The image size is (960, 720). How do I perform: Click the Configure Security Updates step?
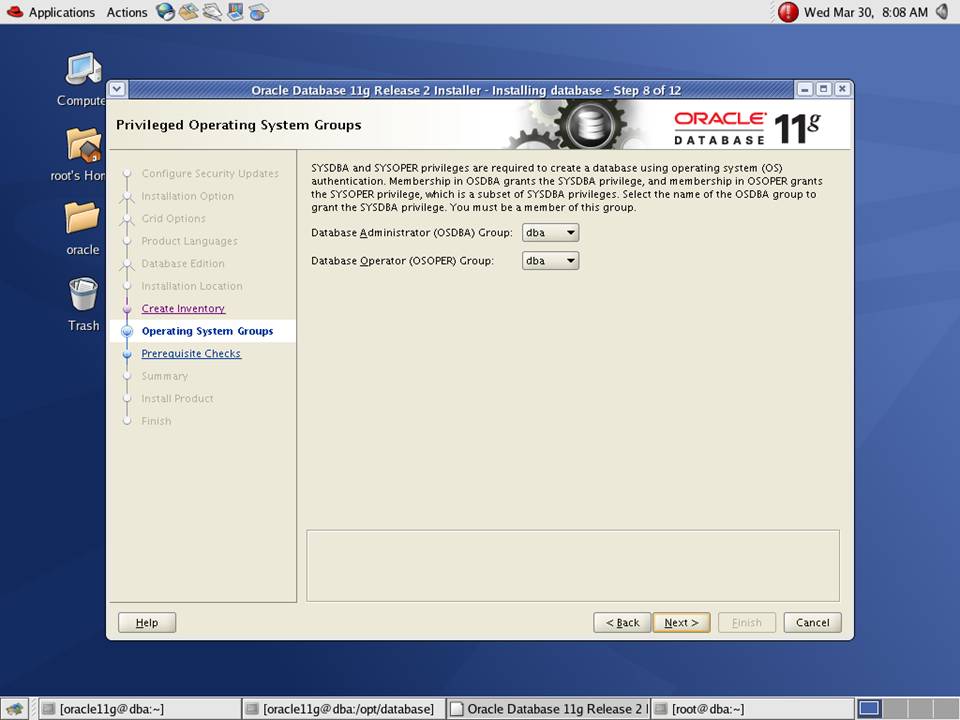[x=210, y=174]
